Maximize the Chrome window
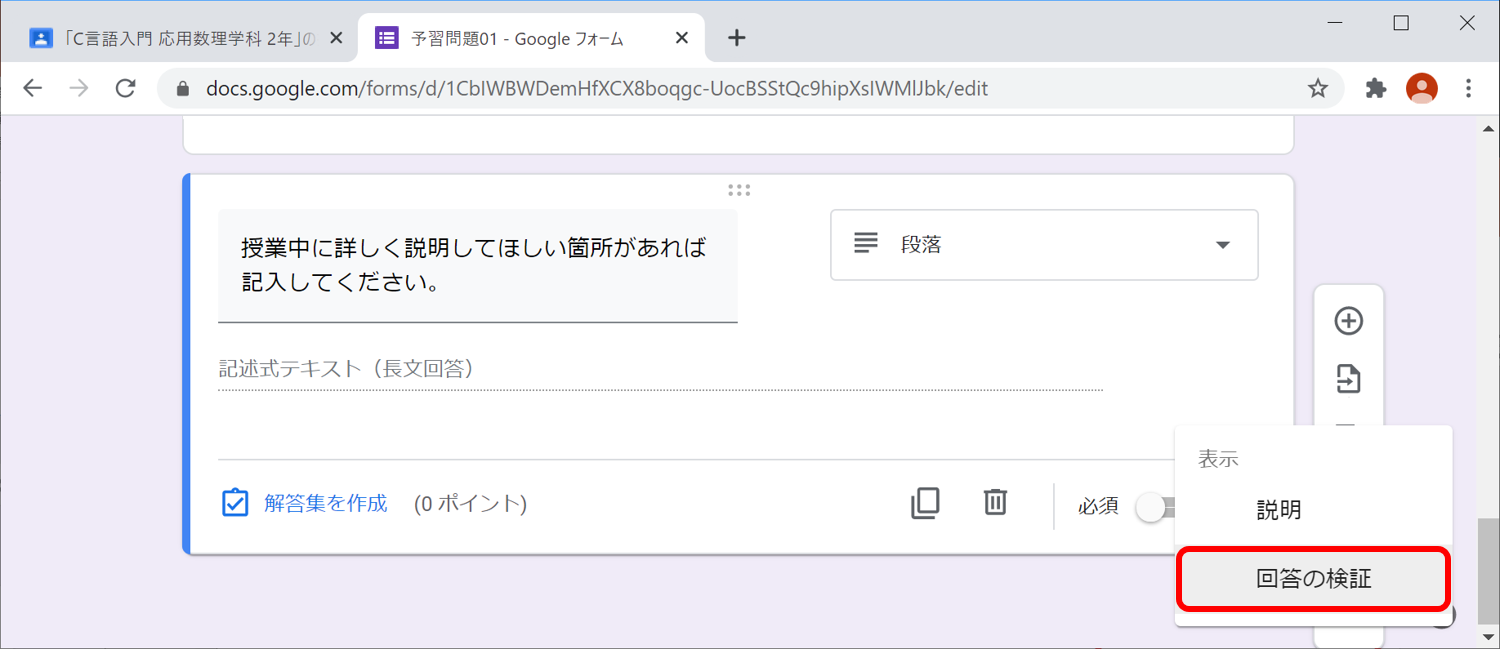 click(x=1401, y=23)
